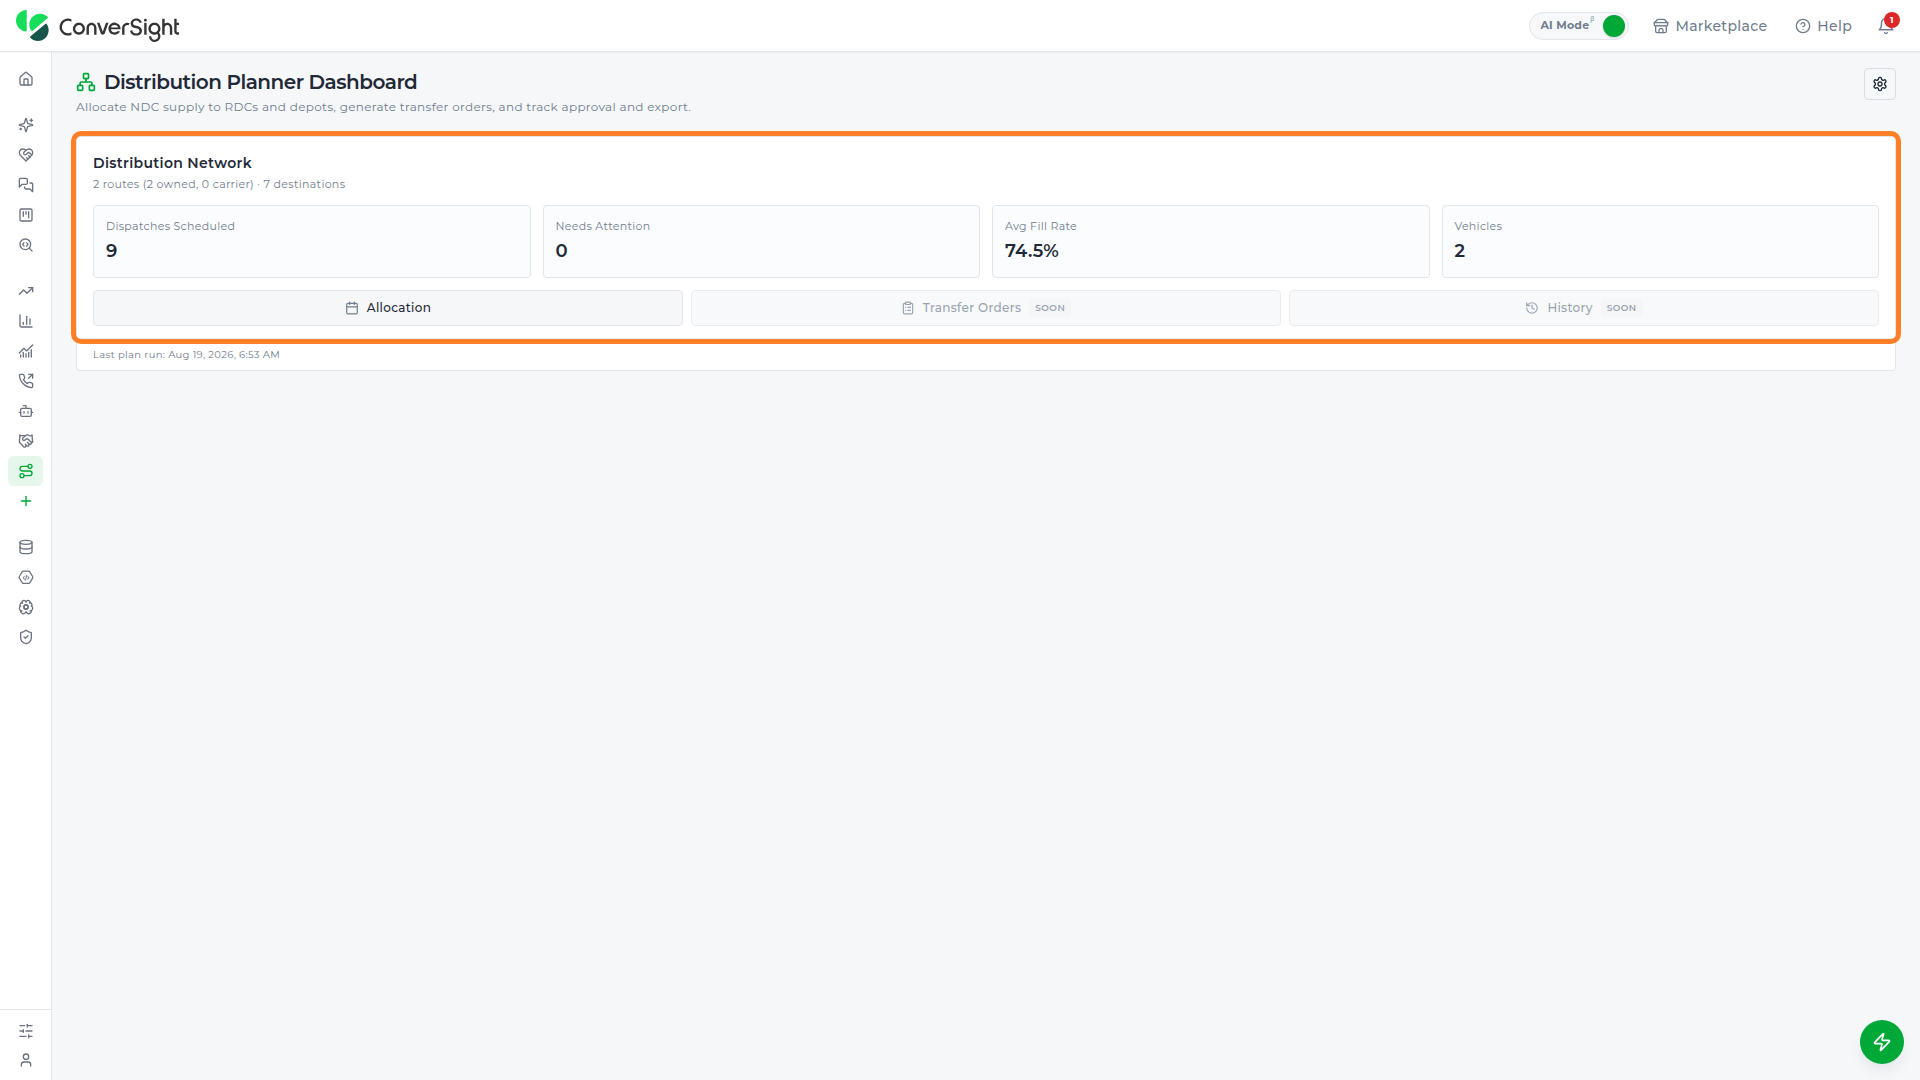The width and height of the screenshot is (1920, 1080).
Task: Switch to the History tab
Action: (1583, 308)
